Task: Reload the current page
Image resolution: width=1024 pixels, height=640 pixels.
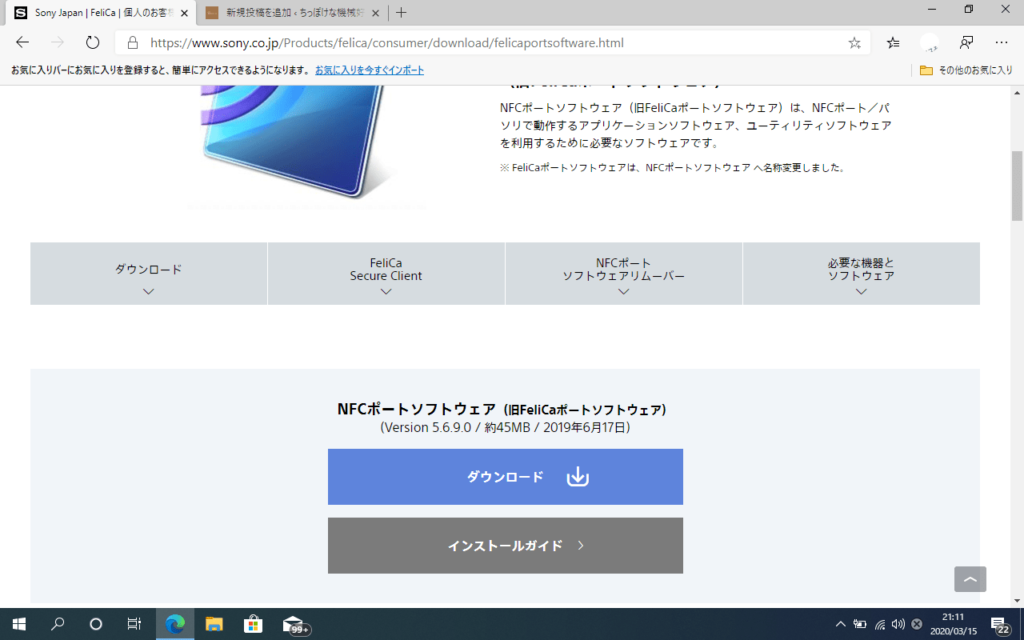Action: (92, 42)
